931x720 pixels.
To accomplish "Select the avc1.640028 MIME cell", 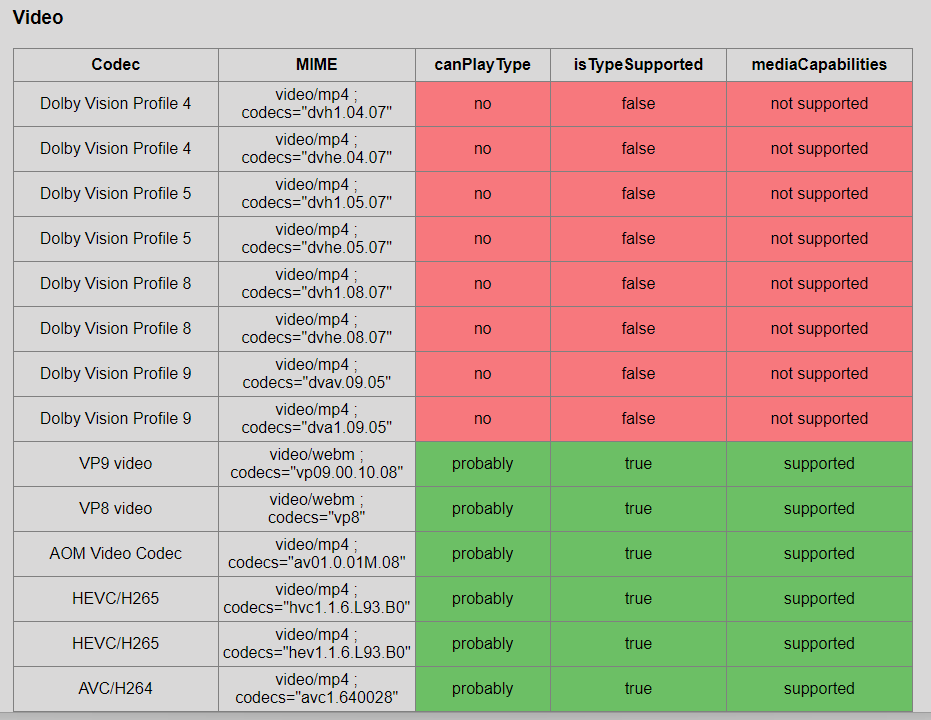I will pos(316,689).
